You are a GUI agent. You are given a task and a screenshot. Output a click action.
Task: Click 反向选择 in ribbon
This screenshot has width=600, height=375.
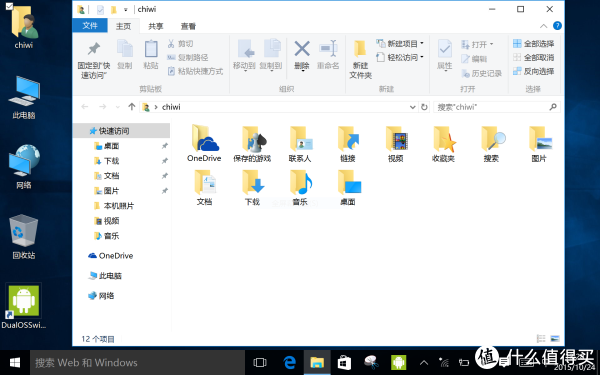[533, 71]
